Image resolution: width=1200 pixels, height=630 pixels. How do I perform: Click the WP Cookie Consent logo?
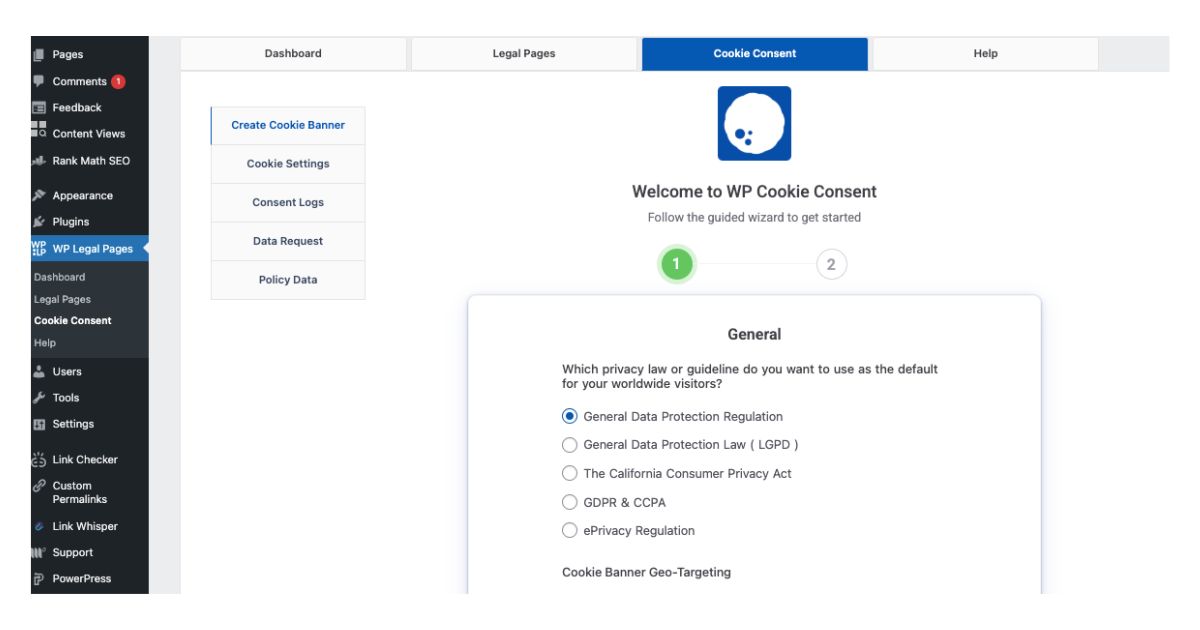(754, 124)
